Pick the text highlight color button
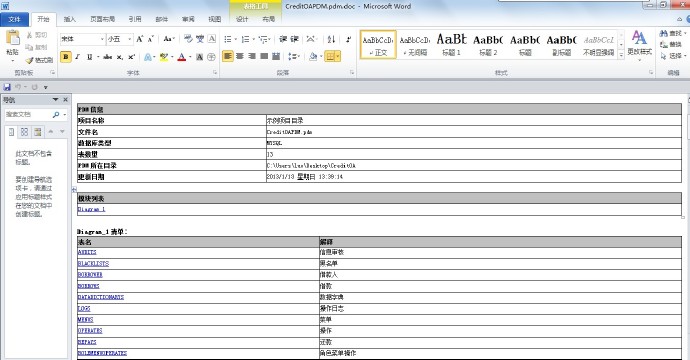The image size is (690, 360). (x=164, y=57)
